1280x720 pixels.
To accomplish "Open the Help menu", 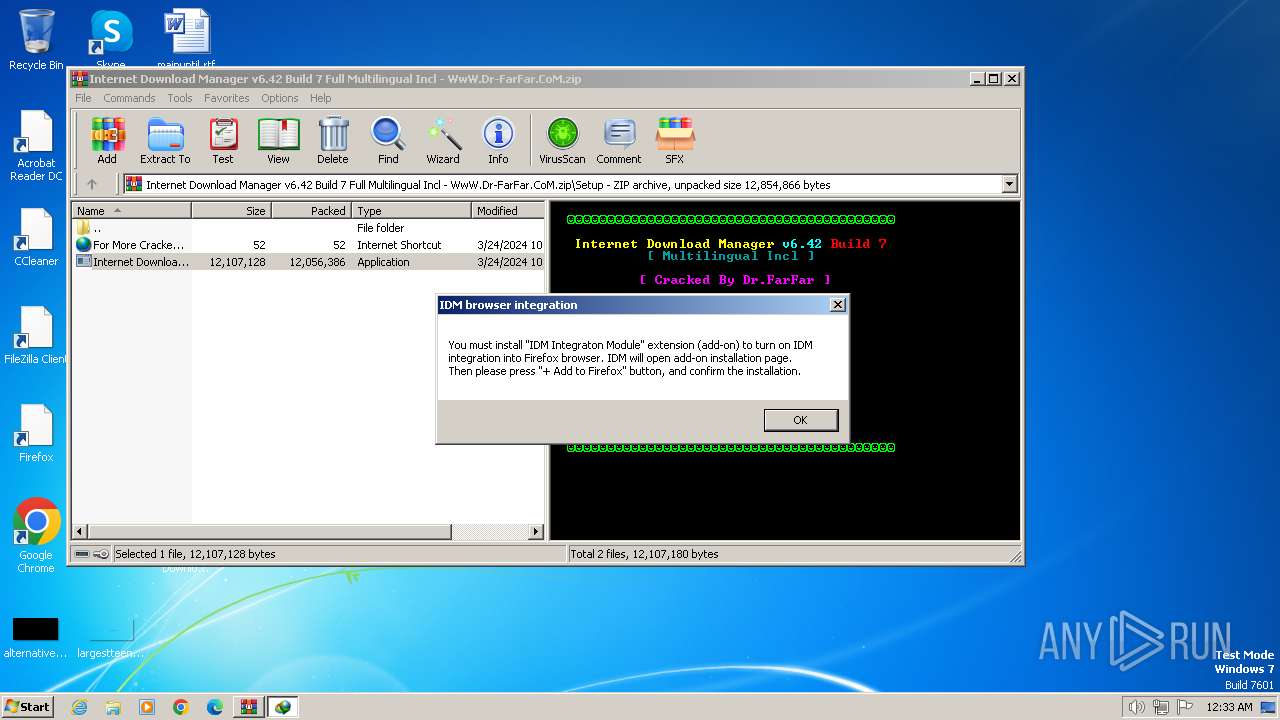I will pyautogui.click(x=320, y=98).
